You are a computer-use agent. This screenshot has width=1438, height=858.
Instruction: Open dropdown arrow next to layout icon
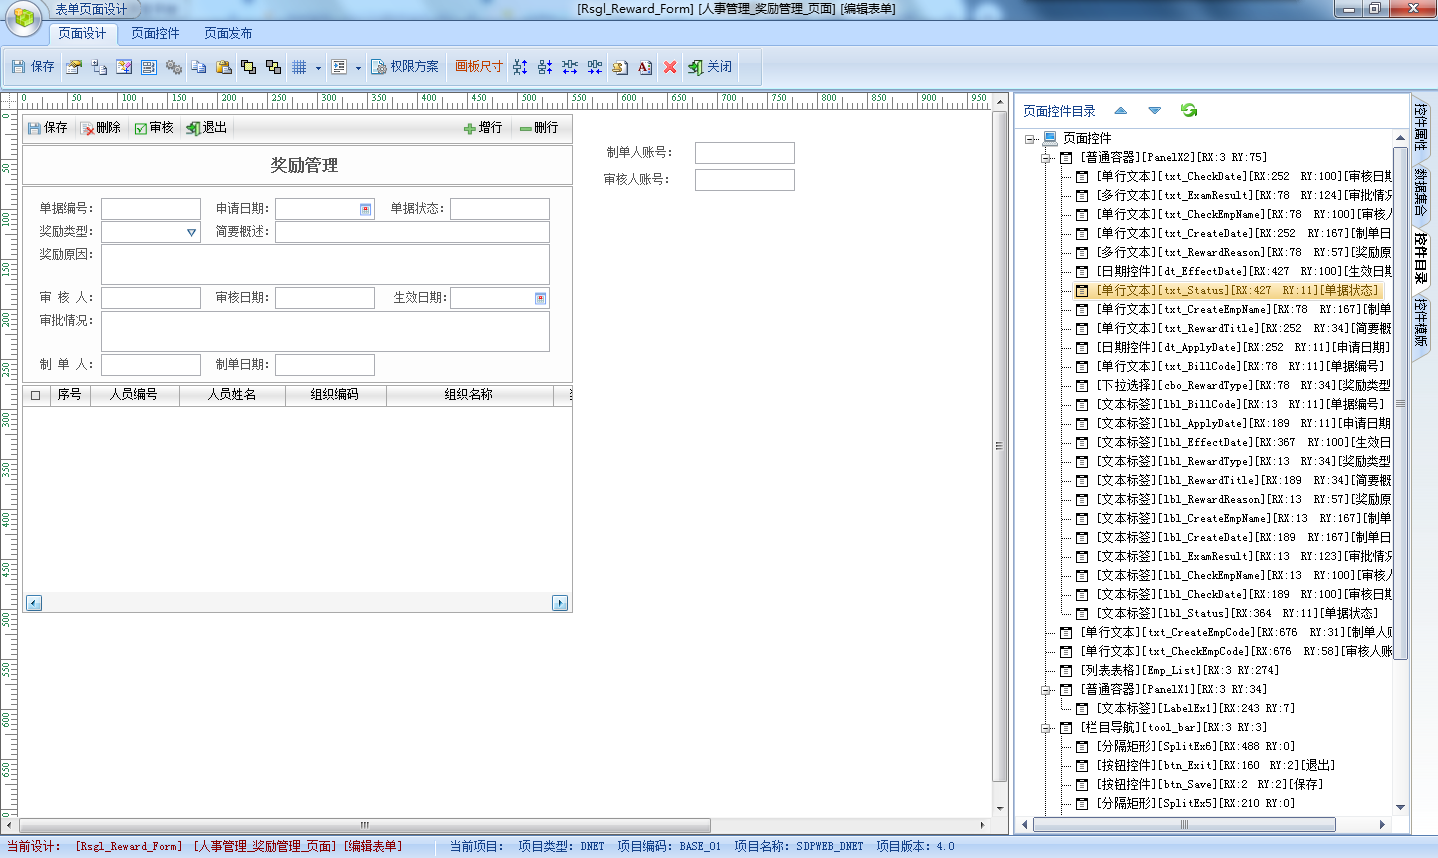358,68
